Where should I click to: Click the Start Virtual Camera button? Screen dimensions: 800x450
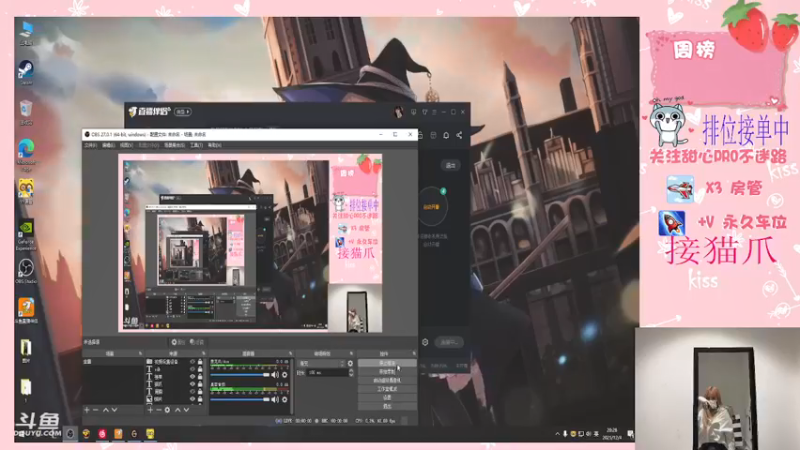pos(387,380)
